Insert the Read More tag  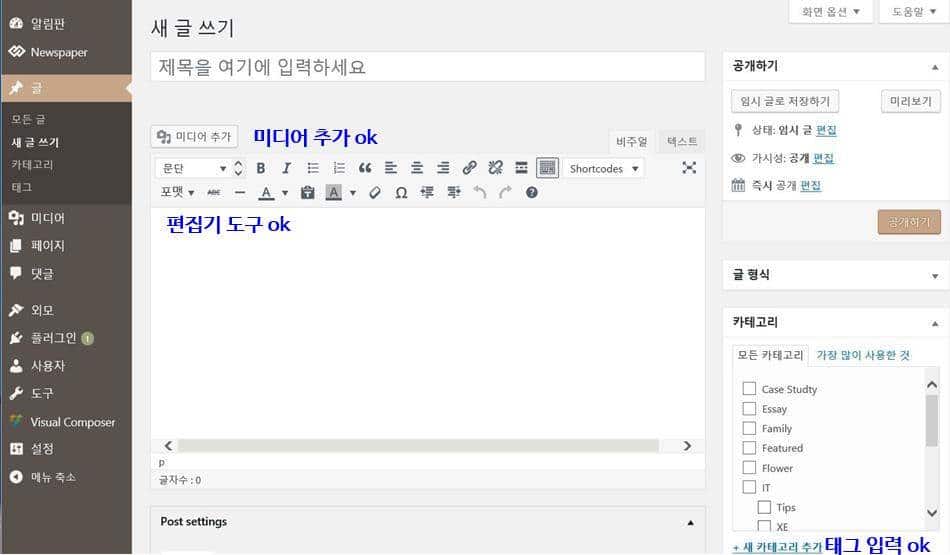click(x=521, y=168)
